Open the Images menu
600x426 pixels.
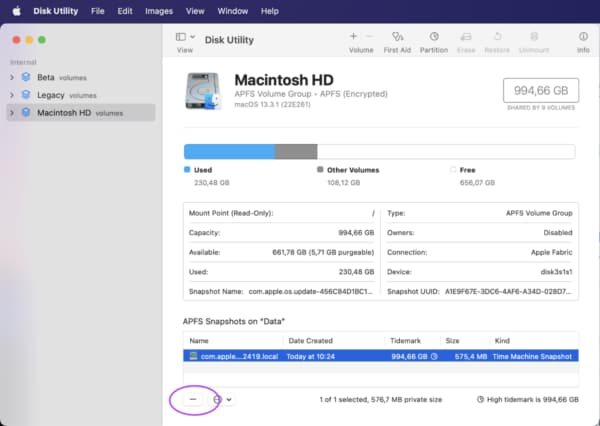pyautogui.click(x=159, y=11)
